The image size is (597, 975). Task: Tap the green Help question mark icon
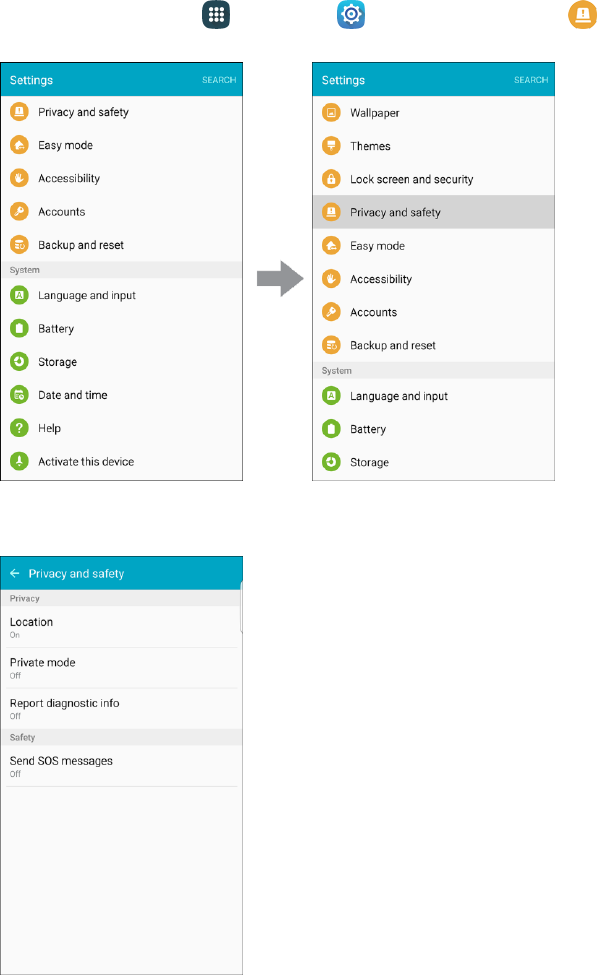coord(19,428)
